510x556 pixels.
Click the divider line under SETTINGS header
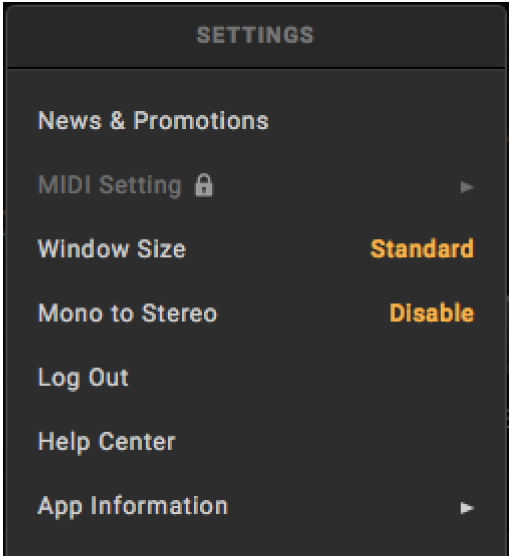[256, 67]
